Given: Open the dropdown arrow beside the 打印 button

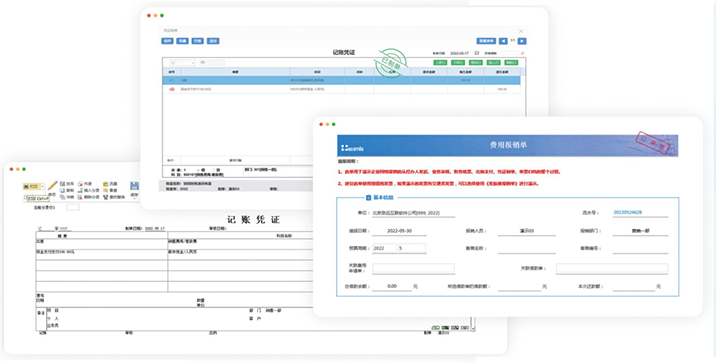Looking at the screenshot, I should (x=42, y=186).
